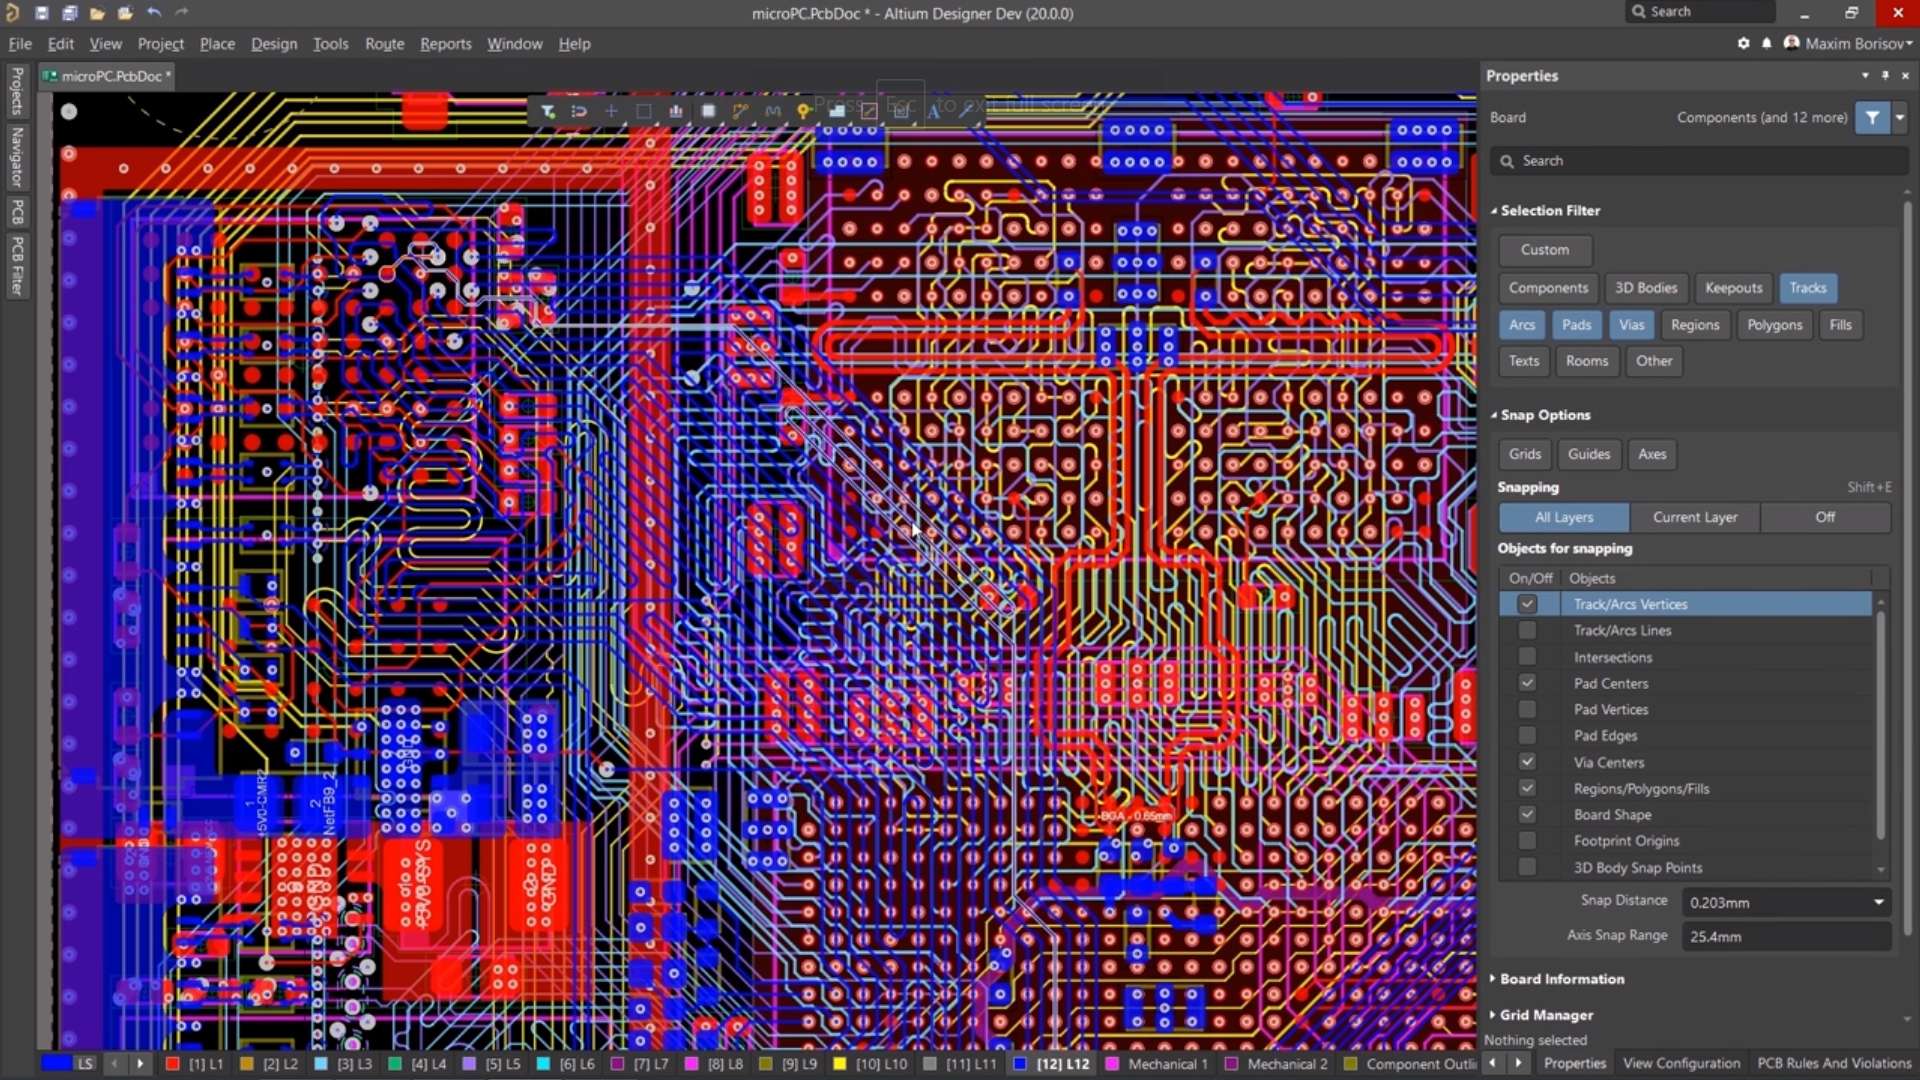
Task: Enable Pad Vertices snapping checkbox
Action: tap(1527, 709)
